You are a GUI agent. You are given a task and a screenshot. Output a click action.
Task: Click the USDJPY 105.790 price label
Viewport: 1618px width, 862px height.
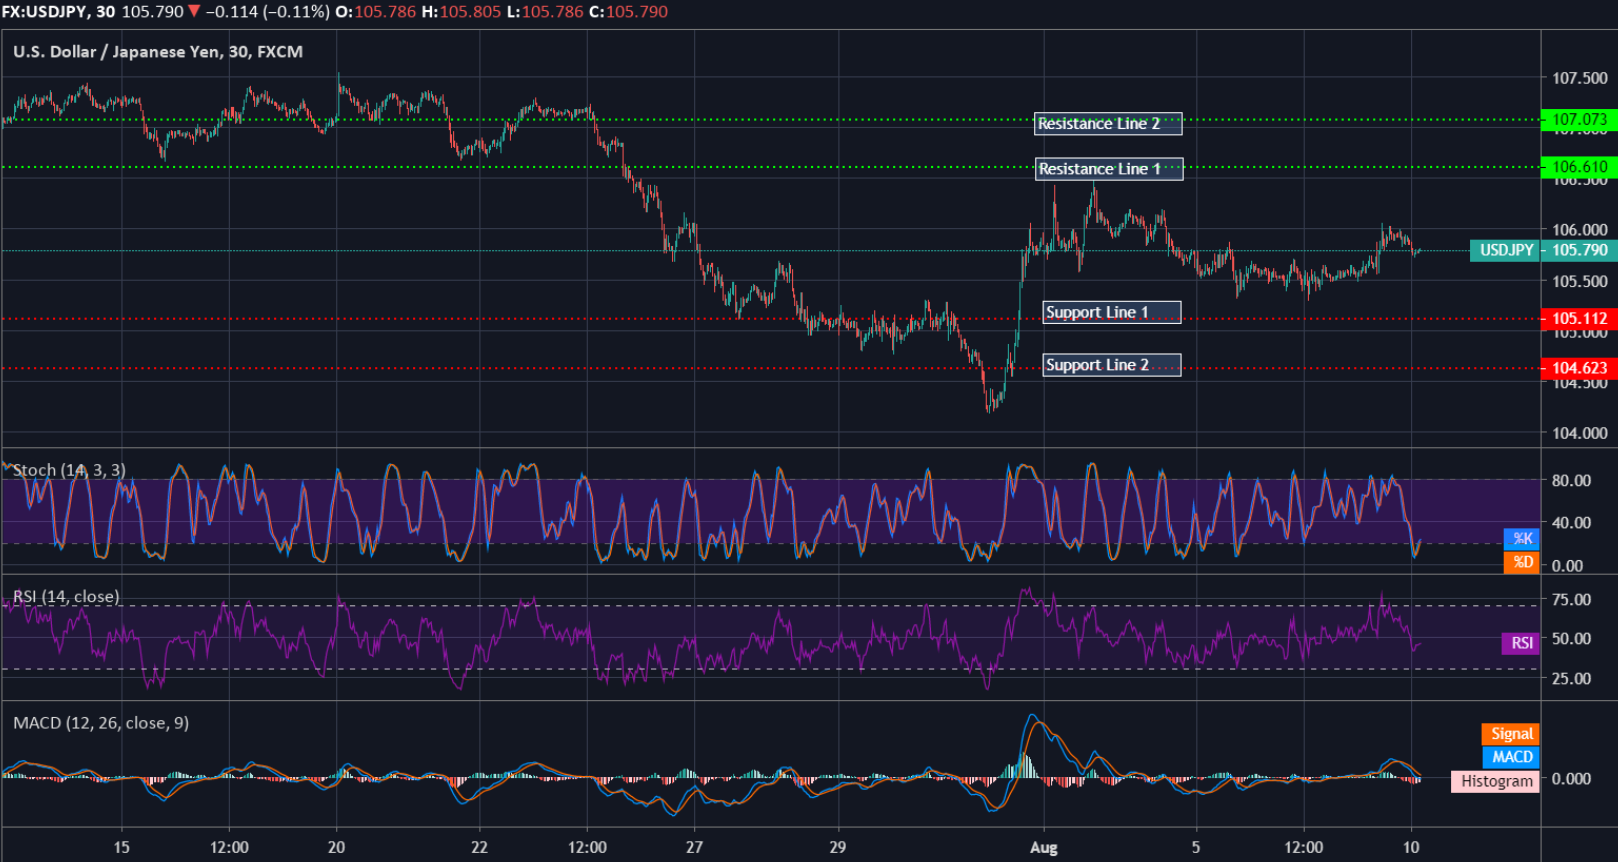coord(1543,250)
